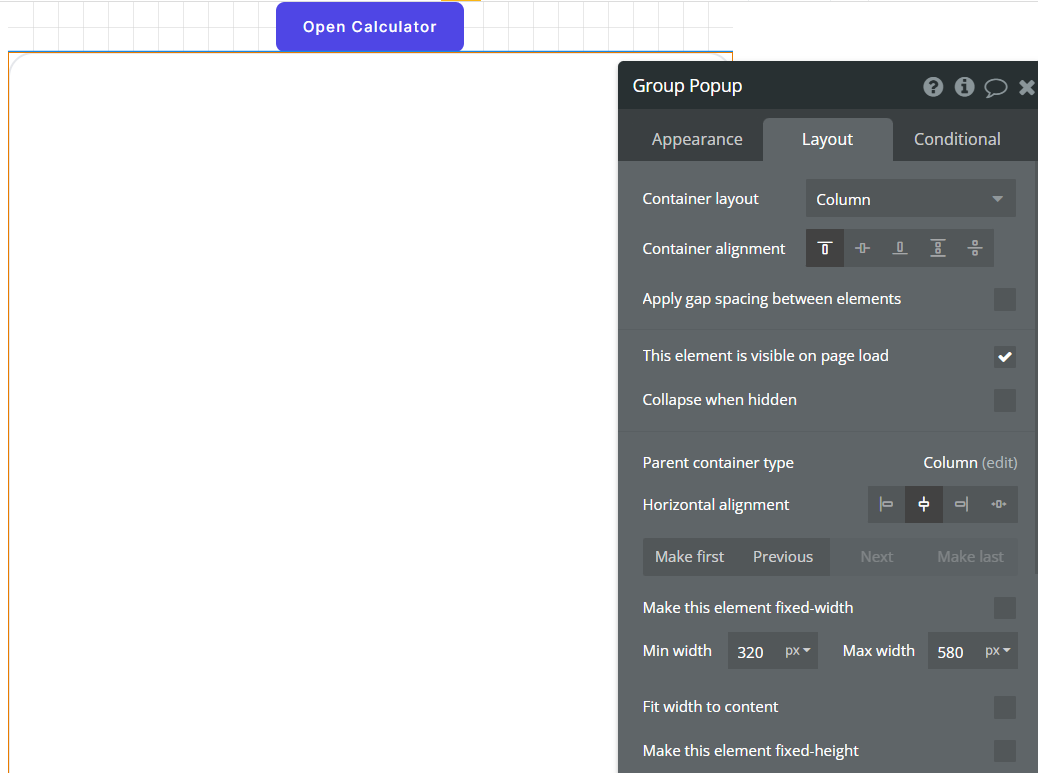
Task: Choose stretch horizontal alignment icon
Action: 998,504
